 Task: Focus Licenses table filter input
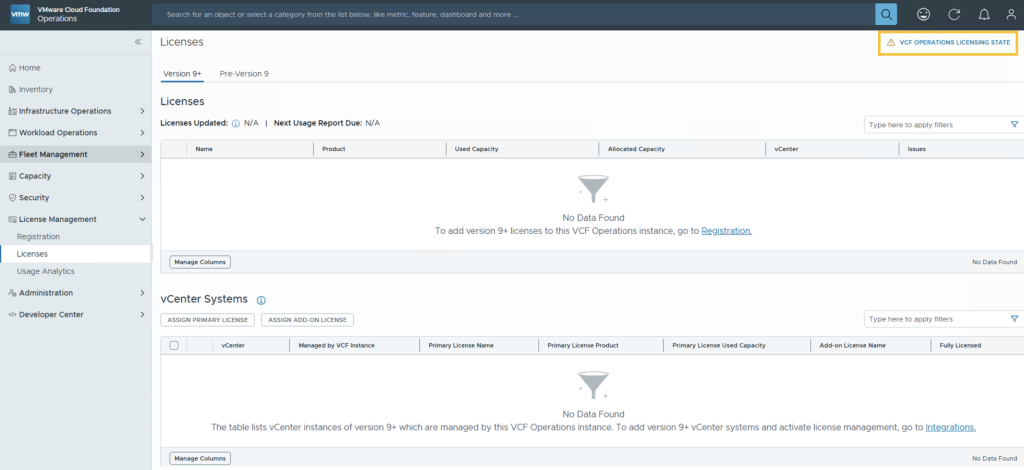tap(938, 125)
